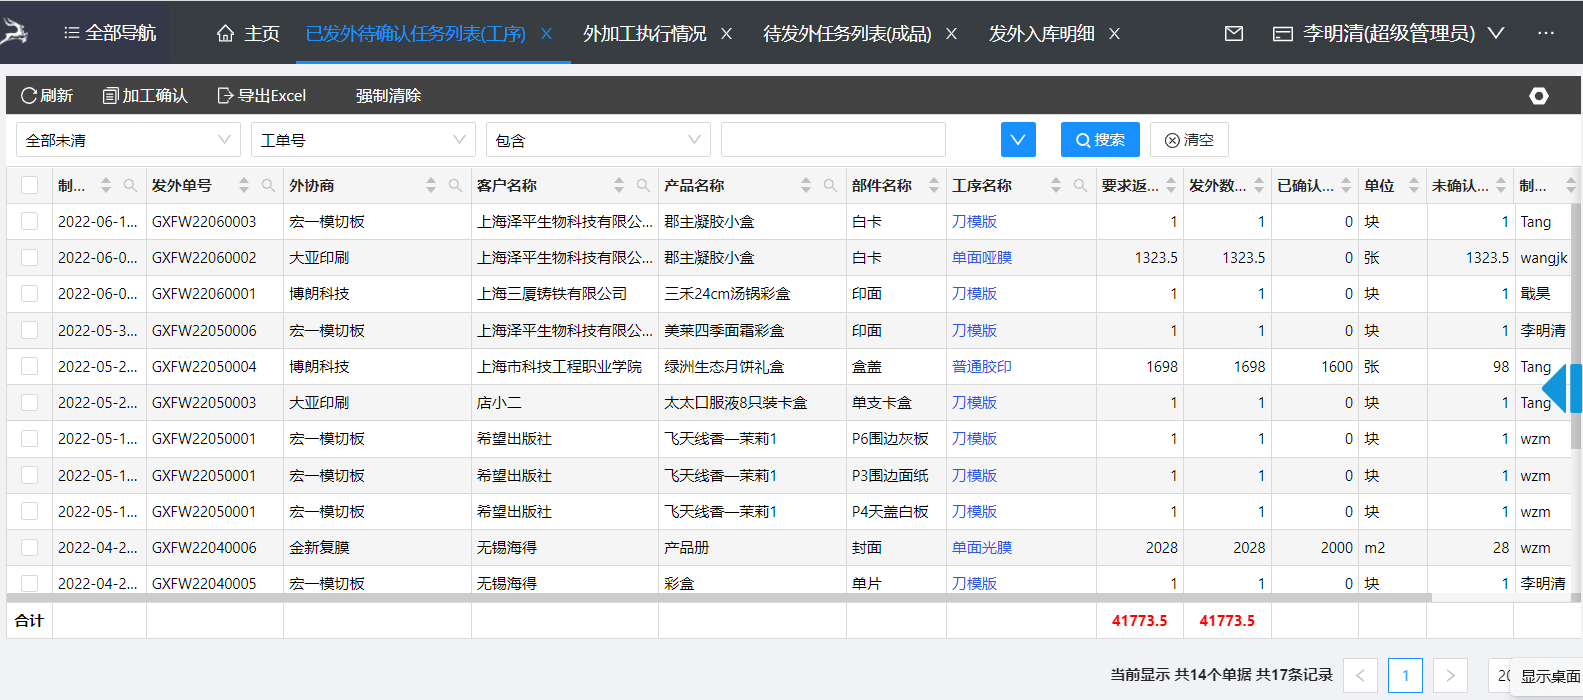Open the 全部未清 status dropdown
The height and width of the screenshot is (700, 1583).
click(128, 140)
